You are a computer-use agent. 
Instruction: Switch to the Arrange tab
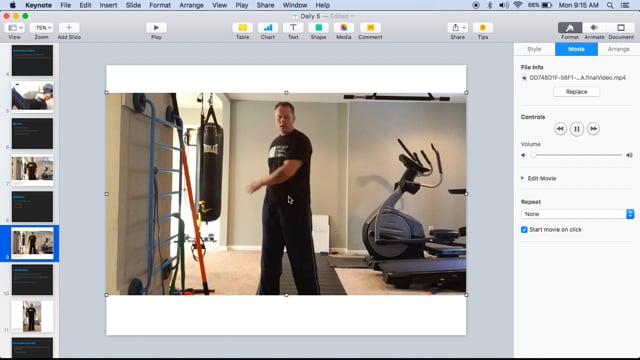619,49
